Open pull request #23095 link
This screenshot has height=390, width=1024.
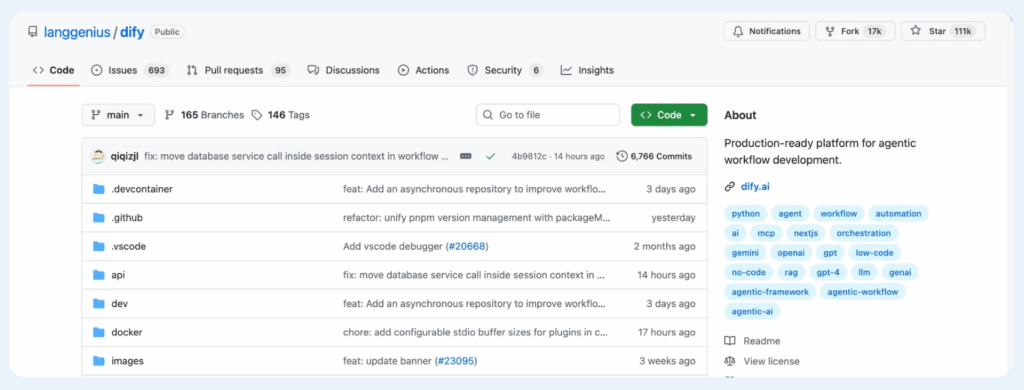coord(455,361)
